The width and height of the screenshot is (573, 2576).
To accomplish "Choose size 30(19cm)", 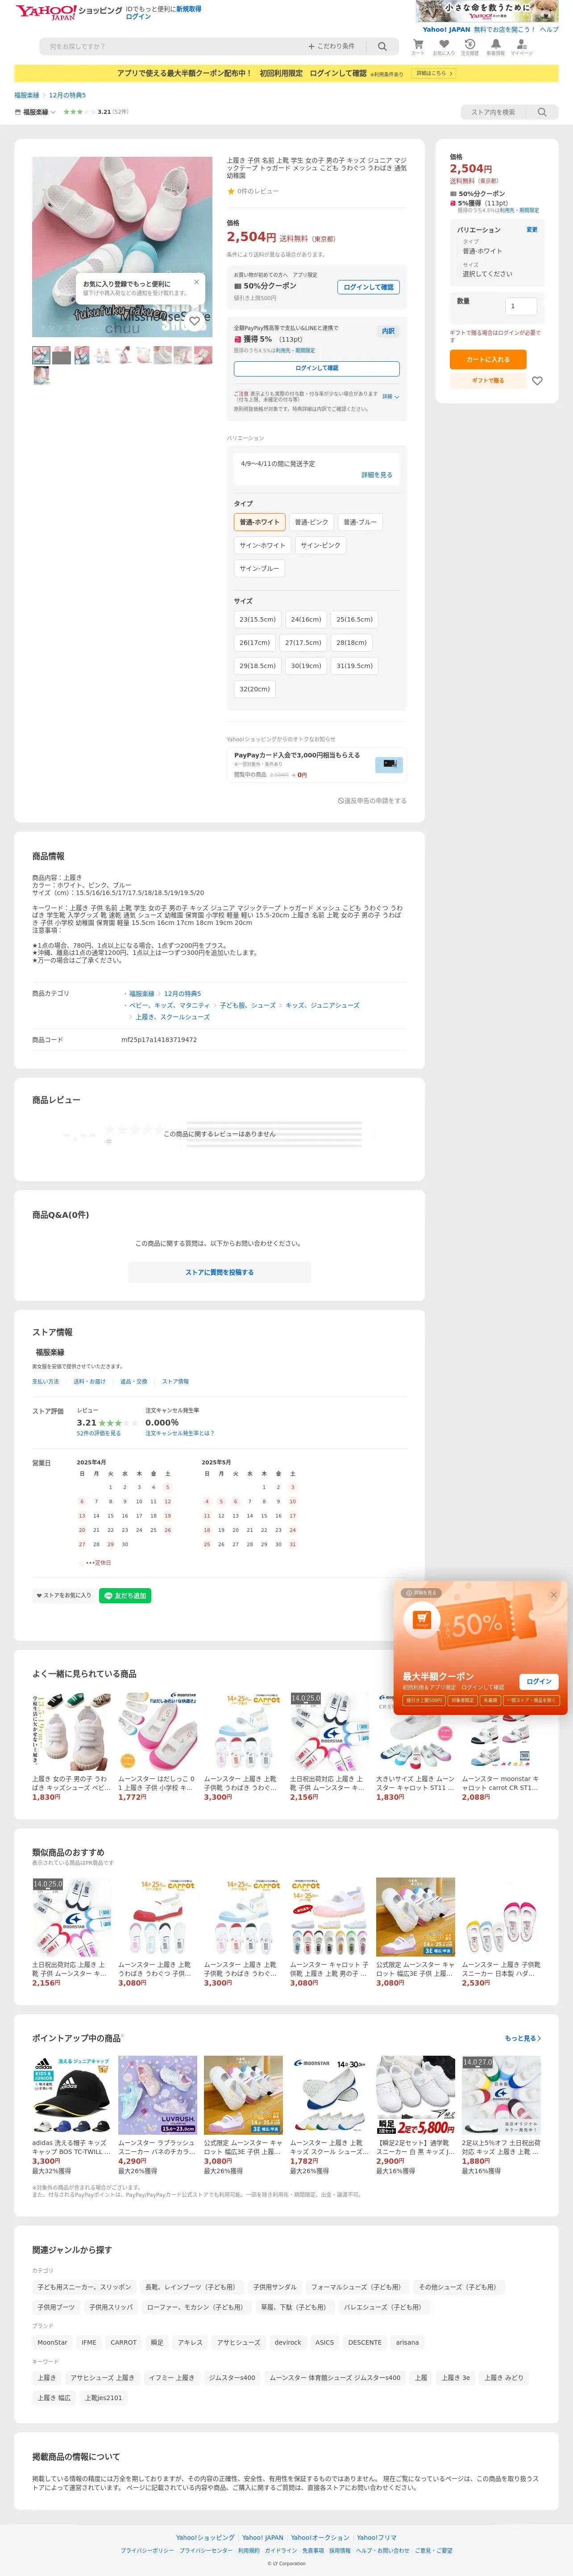I will coord(306,665).
